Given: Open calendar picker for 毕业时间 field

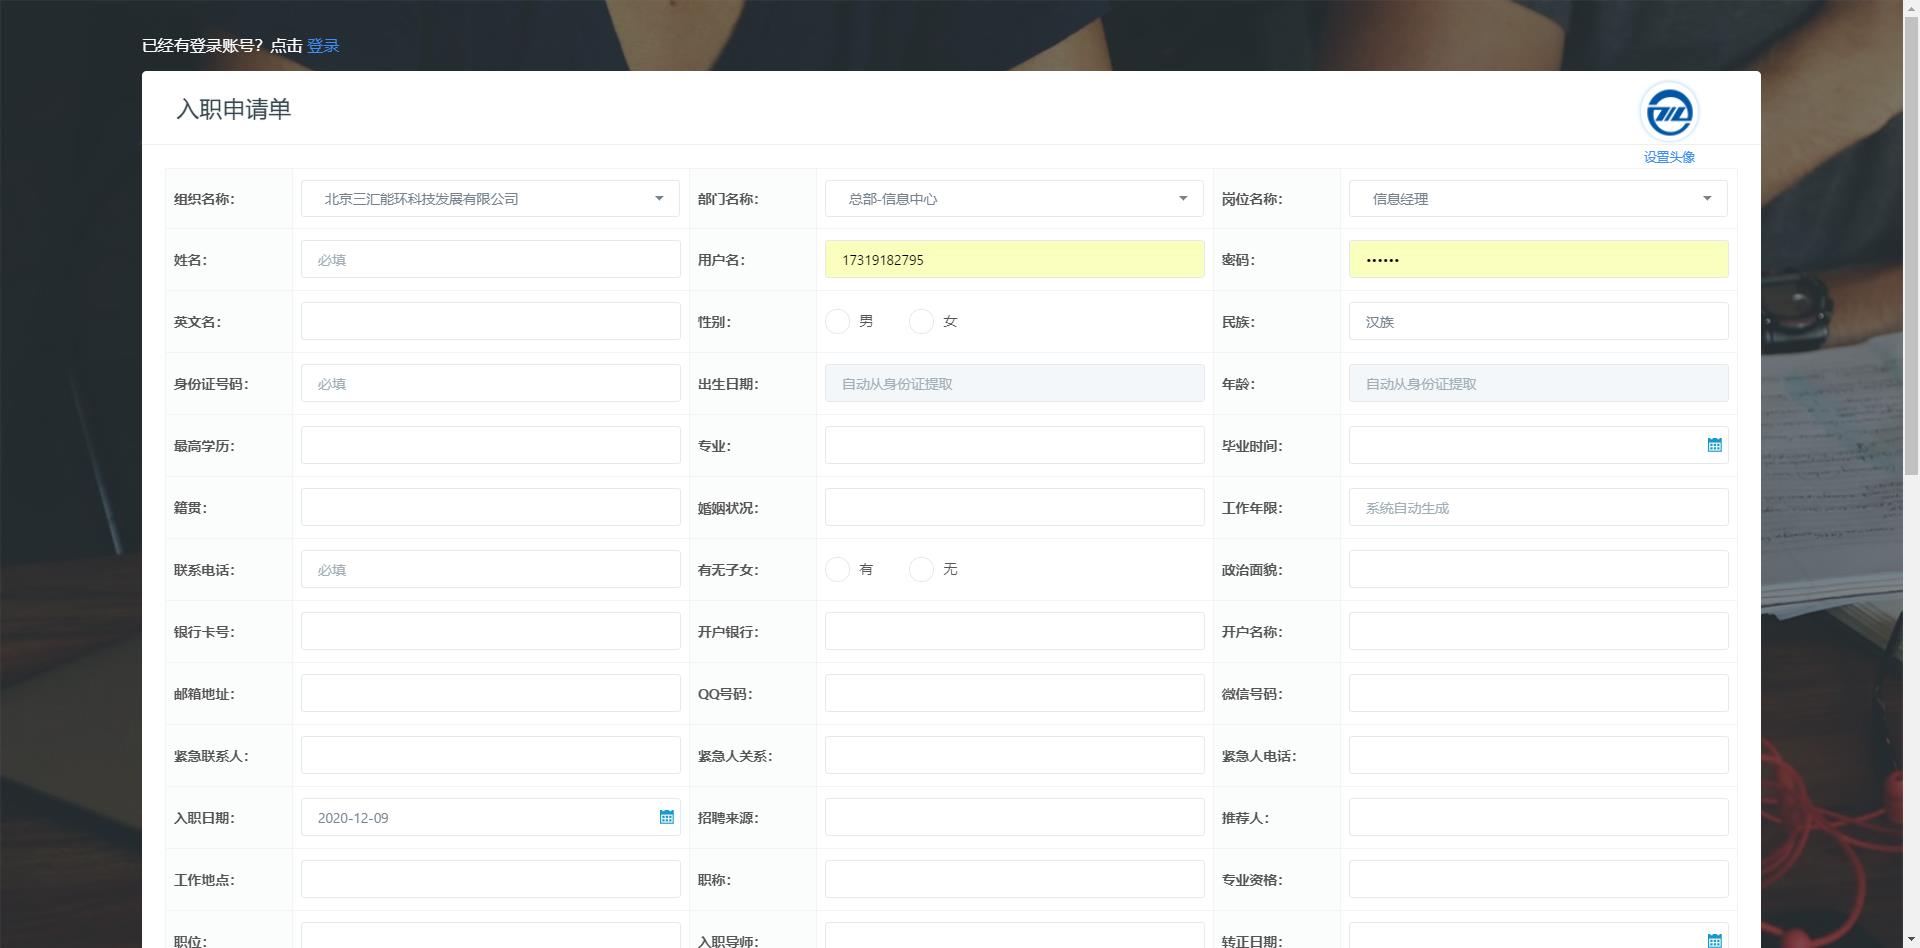Looking at the screenshot, I should pyautogui.click(x=1714, y=445).
